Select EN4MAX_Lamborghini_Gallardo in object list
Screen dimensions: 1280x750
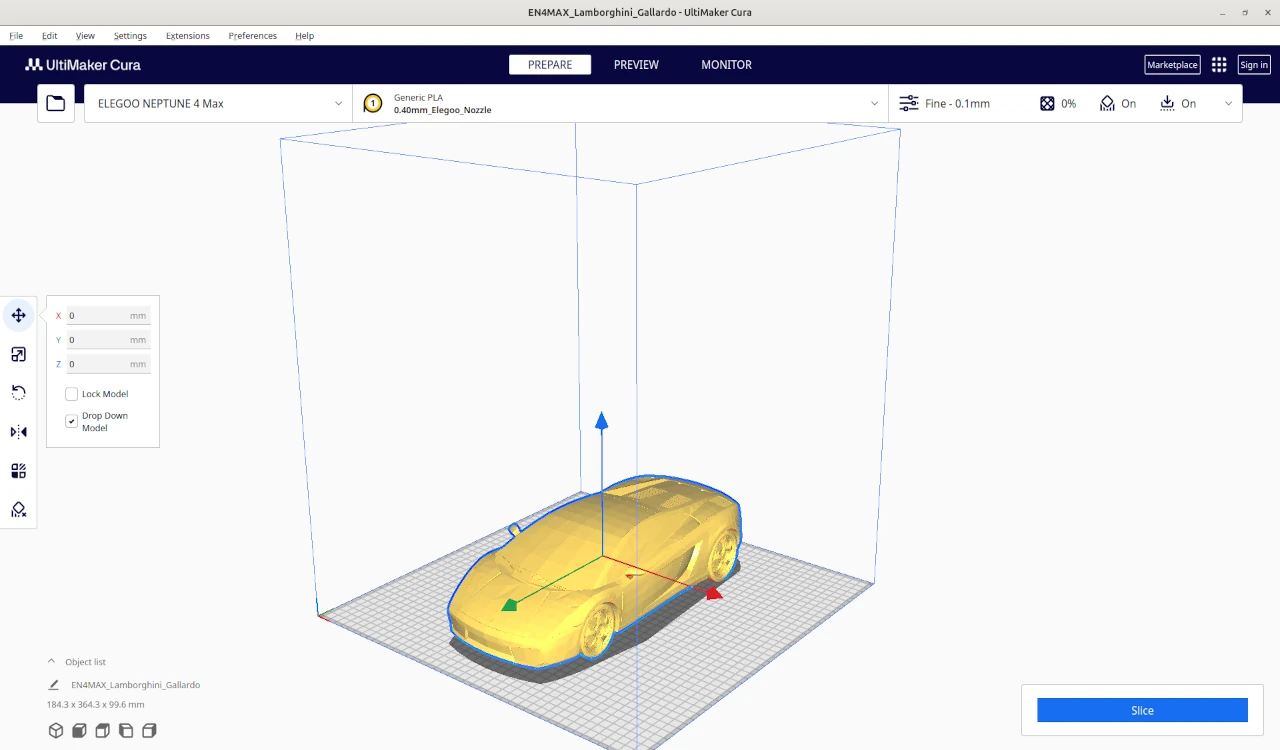135,685
